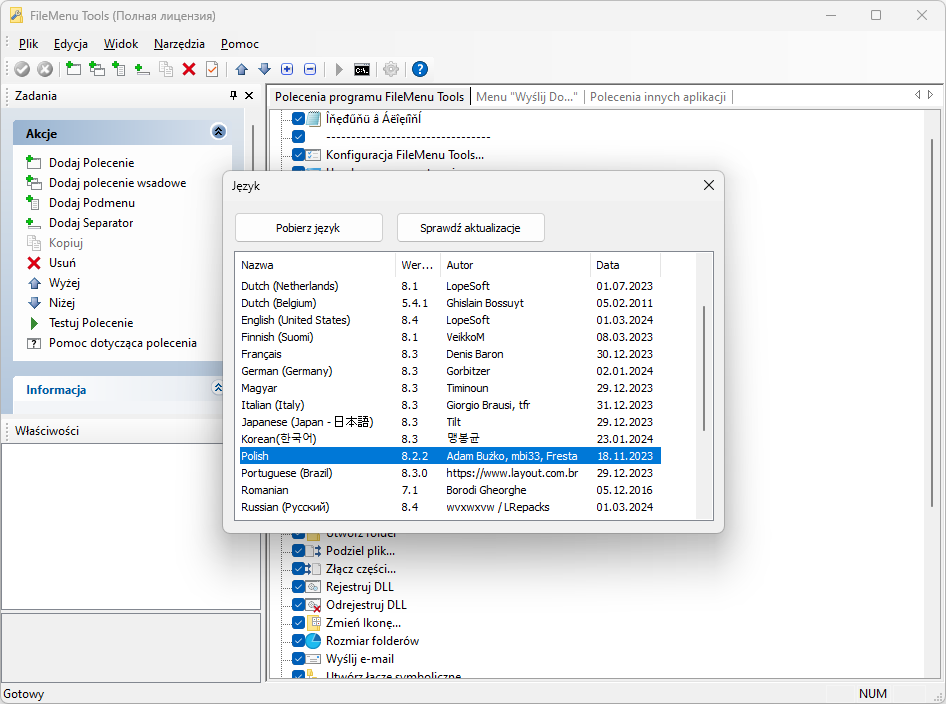
Task: Uncheck Zmień Ikonę... checkbox
Action: (298, 623)
